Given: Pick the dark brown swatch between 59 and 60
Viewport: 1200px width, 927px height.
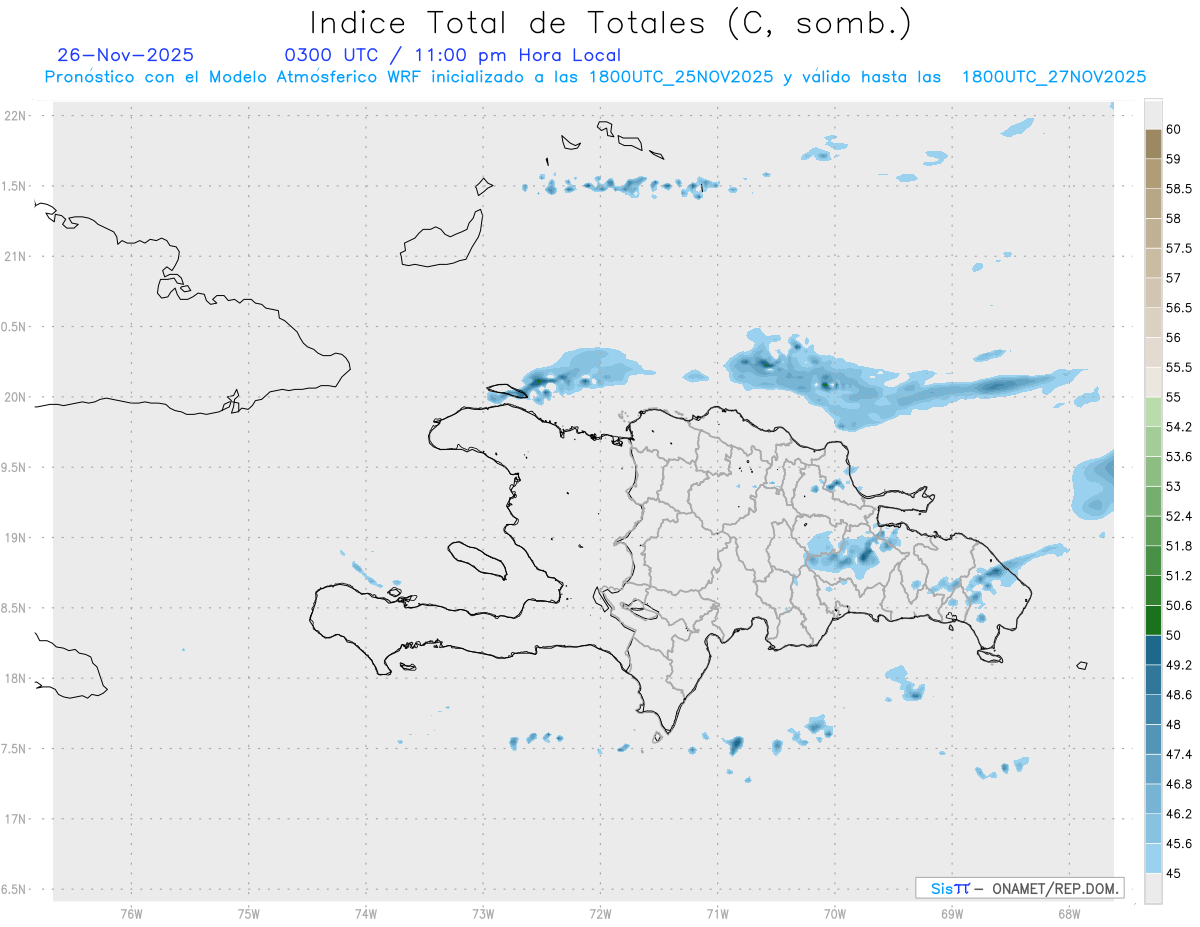Looking at the screenshot, I should coord(1153,144).
